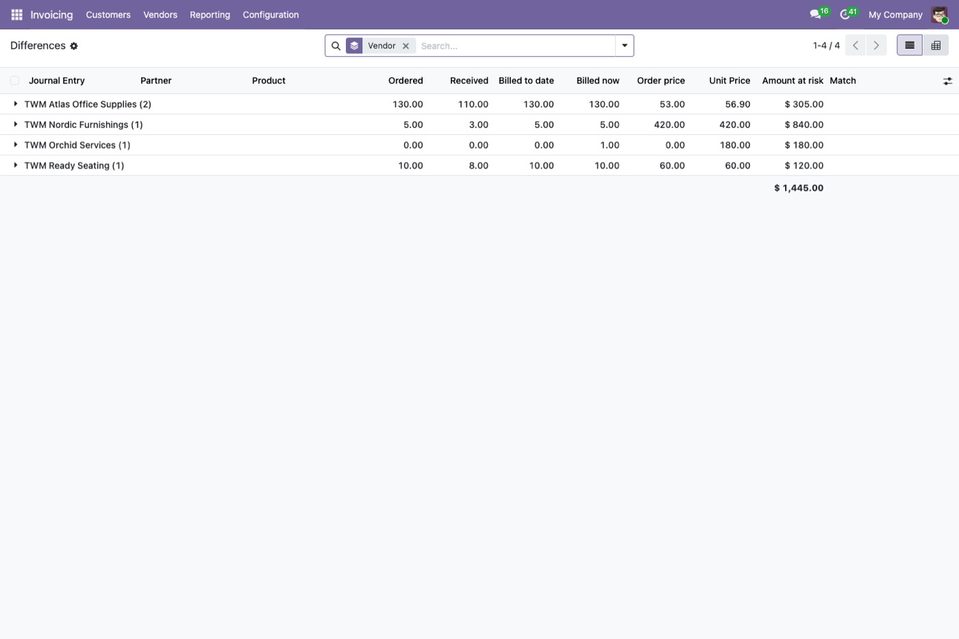Open the search options dropdown arrow

click(624, 46)
